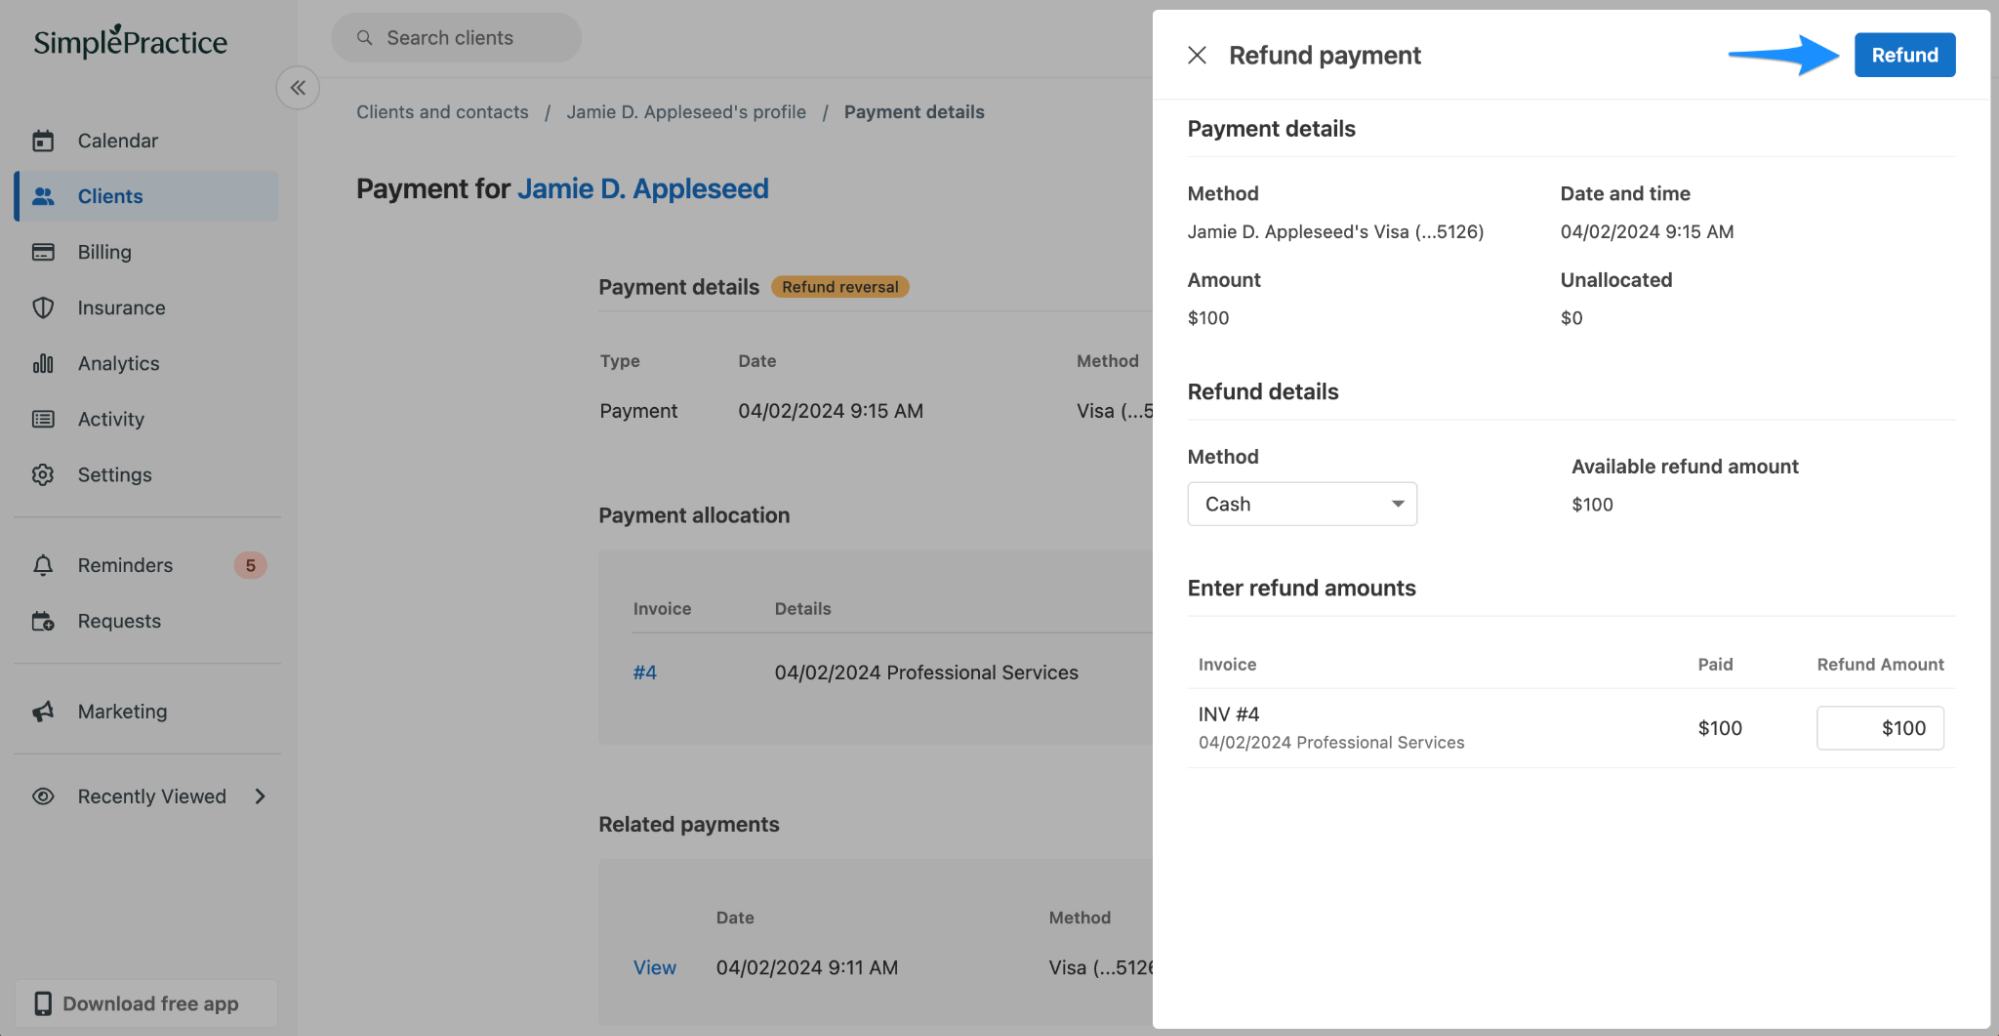1999x1036 pixels.
Task: Open Insurance via shield icon
Action: coord(43,308)
